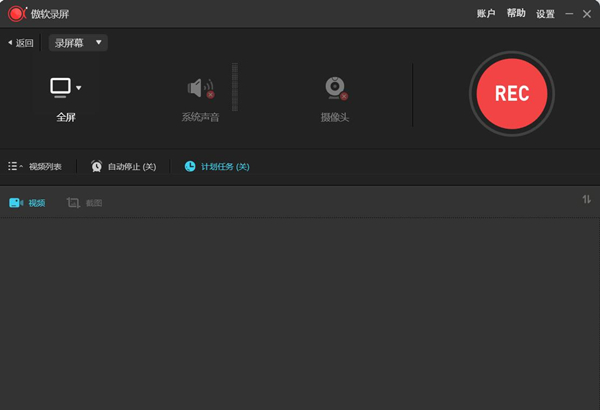Toggle the webcam camera icon
The image size is (600, 410).
pos(336,88)
